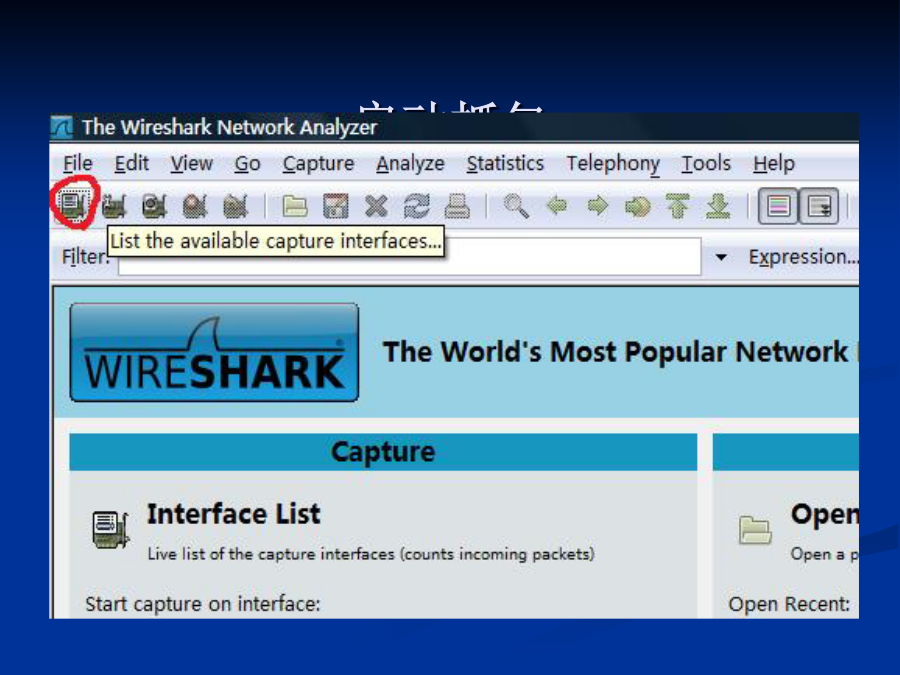Close the capture file X icon
This screenshot has height=675, width=900.
376,206
